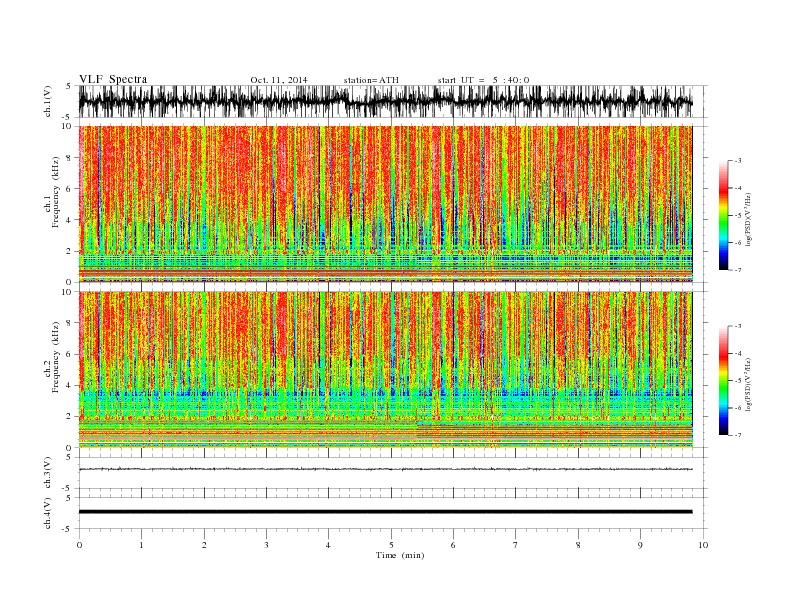Click the ch.3 voltage trace line
792x612 pixels.
385,469
